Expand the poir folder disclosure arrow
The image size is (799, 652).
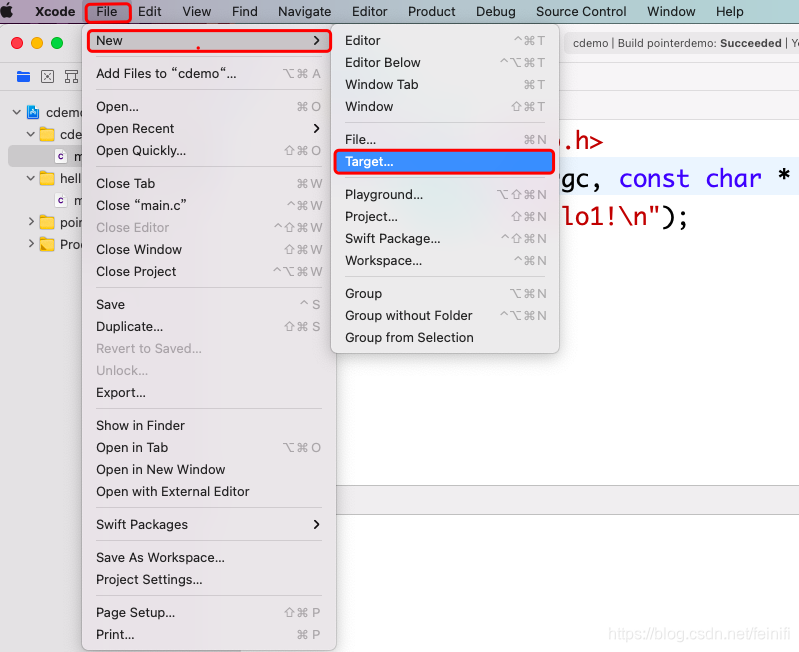point(31,222)
